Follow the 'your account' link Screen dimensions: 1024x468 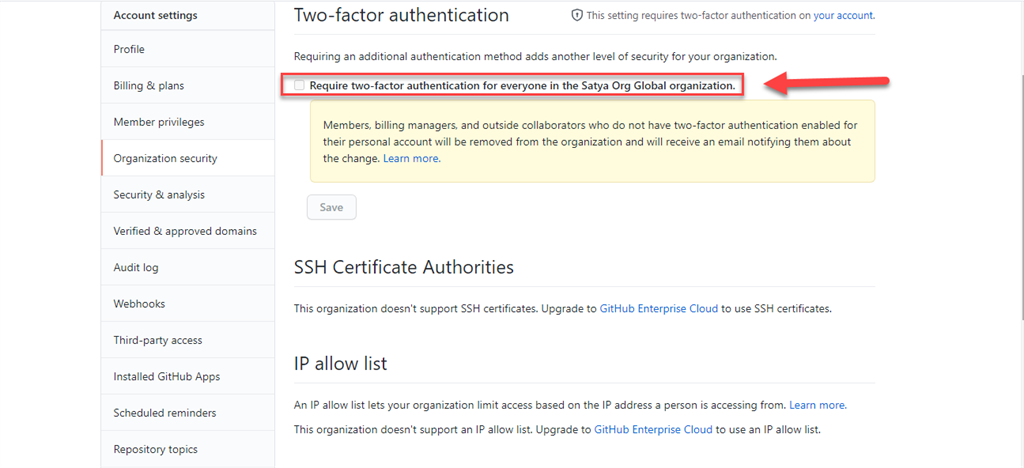[x=843, y=15]
